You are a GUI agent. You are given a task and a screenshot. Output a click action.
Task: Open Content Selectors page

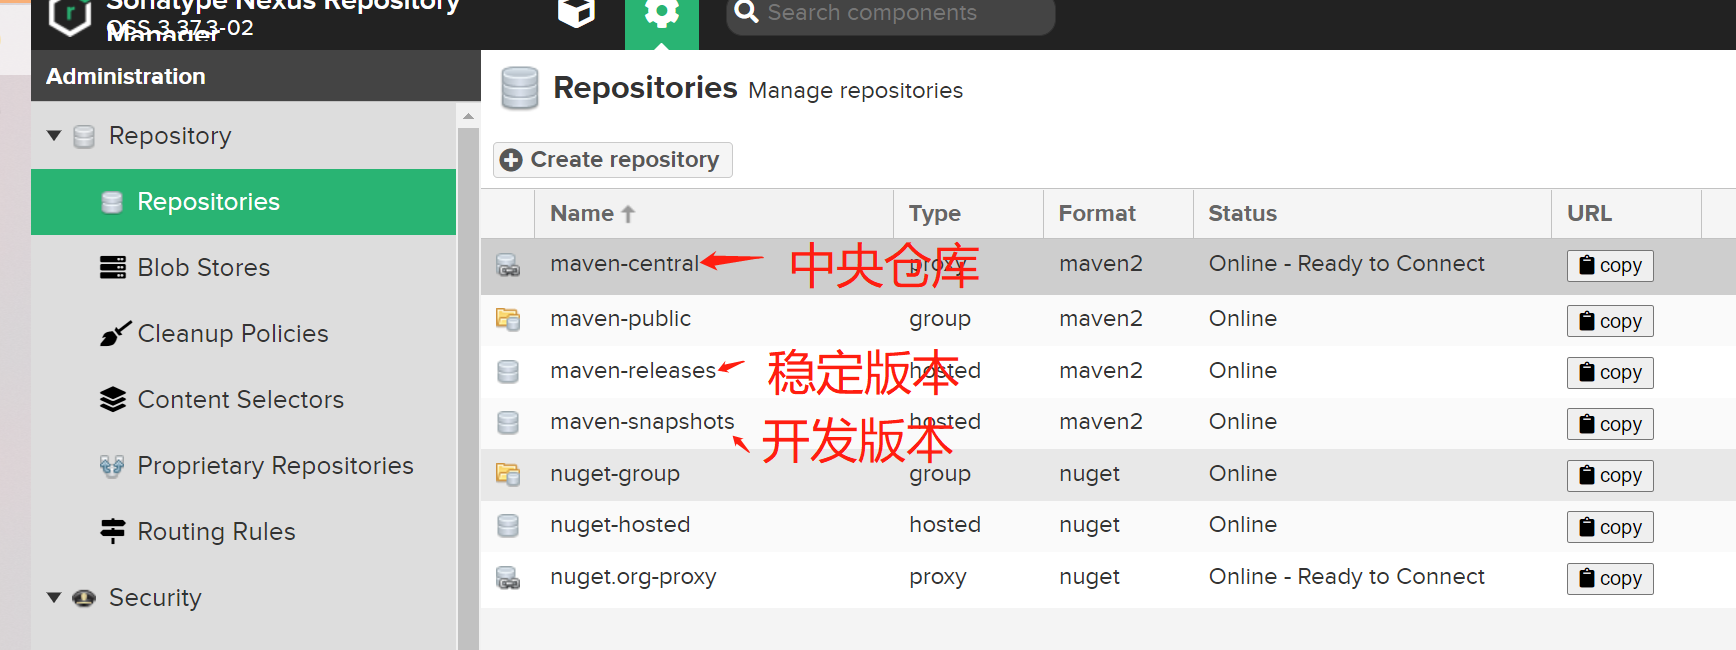(244, 400)
